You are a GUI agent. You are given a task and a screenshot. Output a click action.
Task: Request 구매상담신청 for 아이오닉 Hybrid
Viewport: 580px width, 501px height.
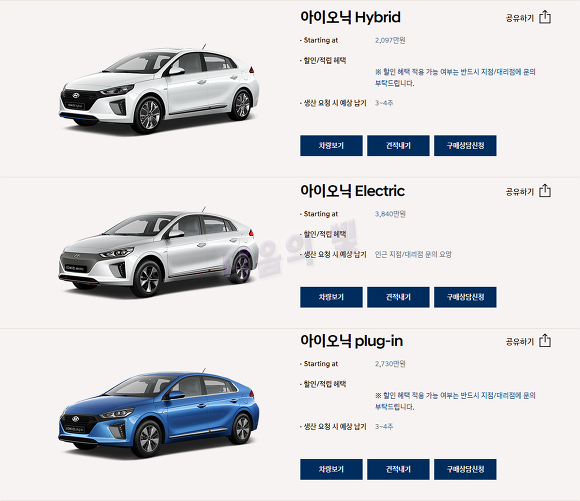465,145
